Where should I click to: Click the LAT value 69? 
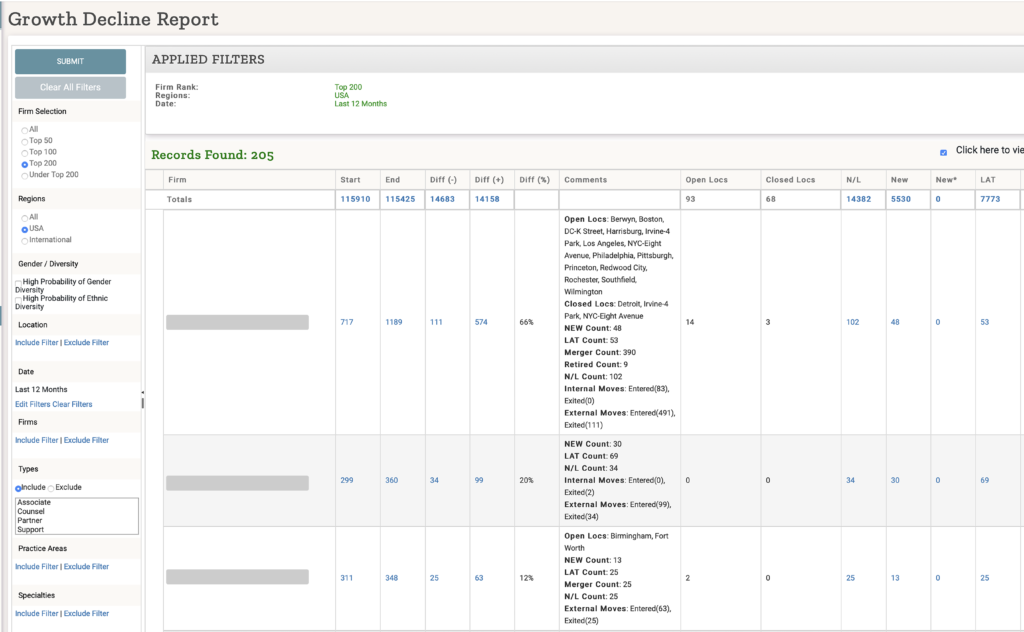click(985, 480)
